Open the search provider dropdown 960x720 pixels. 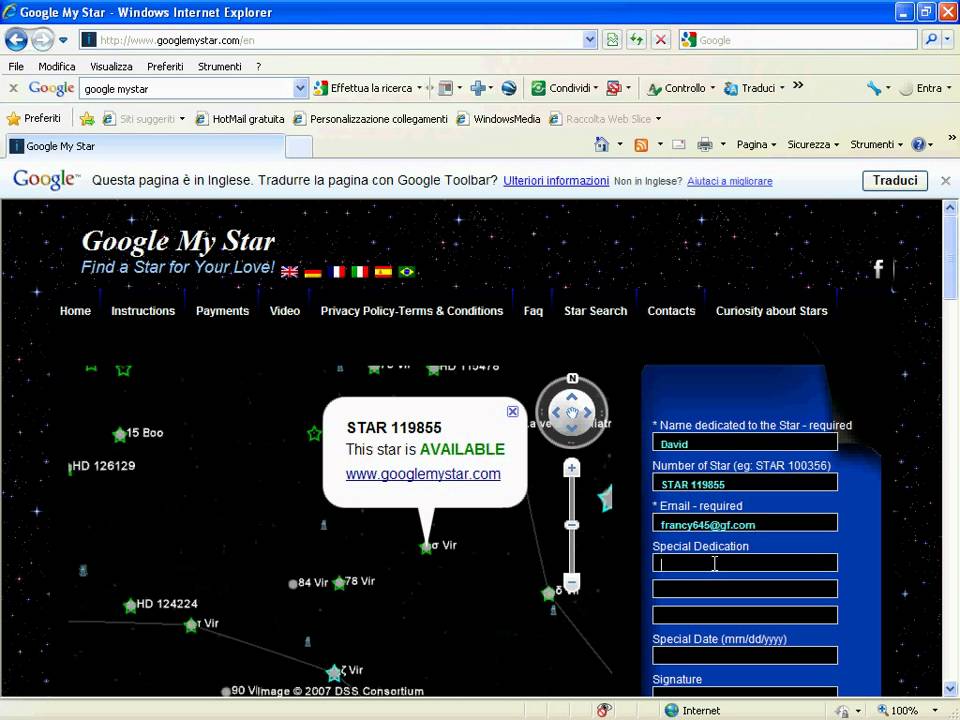point(947,40)
